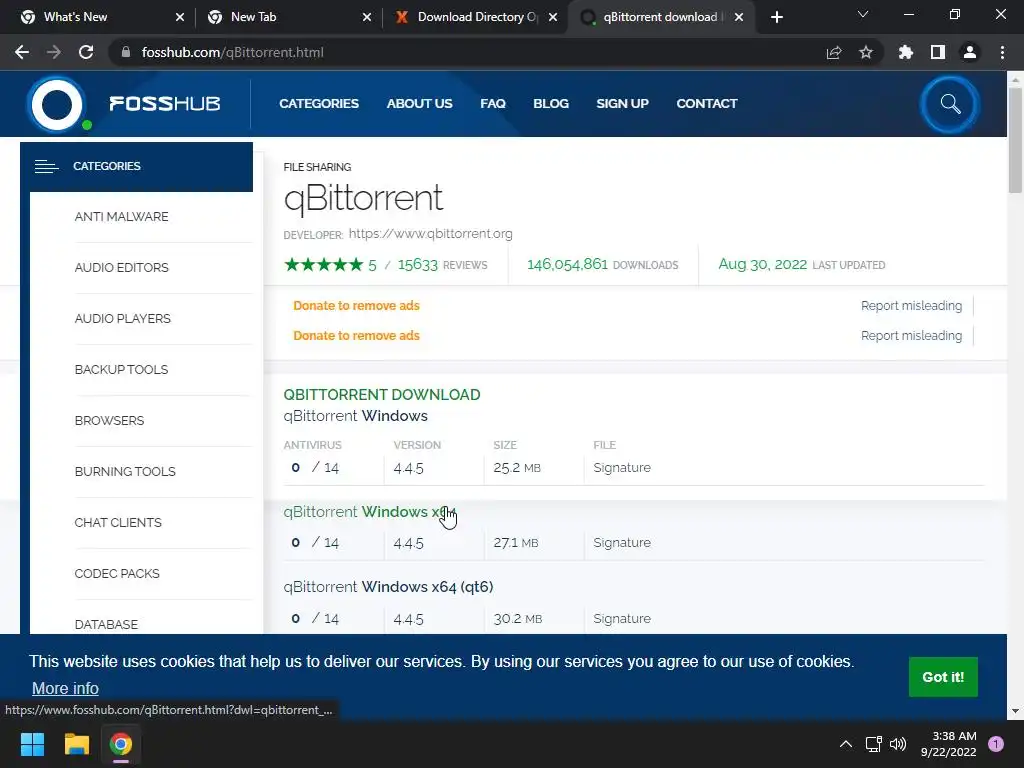The image size is (1024, 768).
Task: Bookmark this page with star icon
Action: 866,52
